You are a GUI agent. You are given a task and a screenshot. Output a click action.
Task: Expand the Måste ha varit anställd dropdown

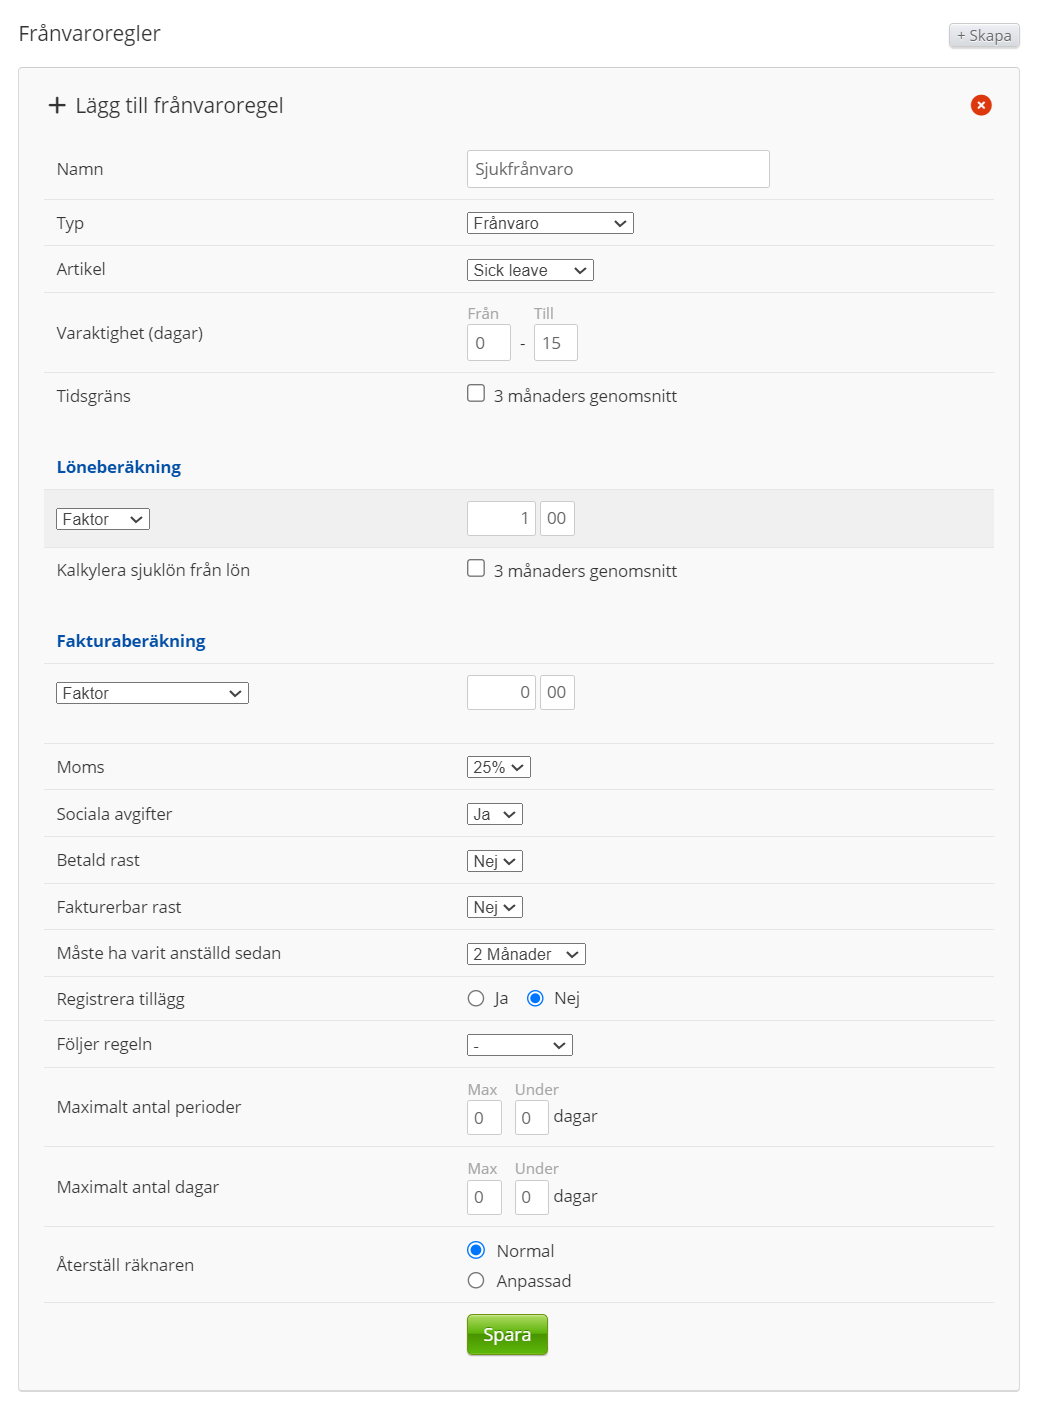tap(526, 954)
